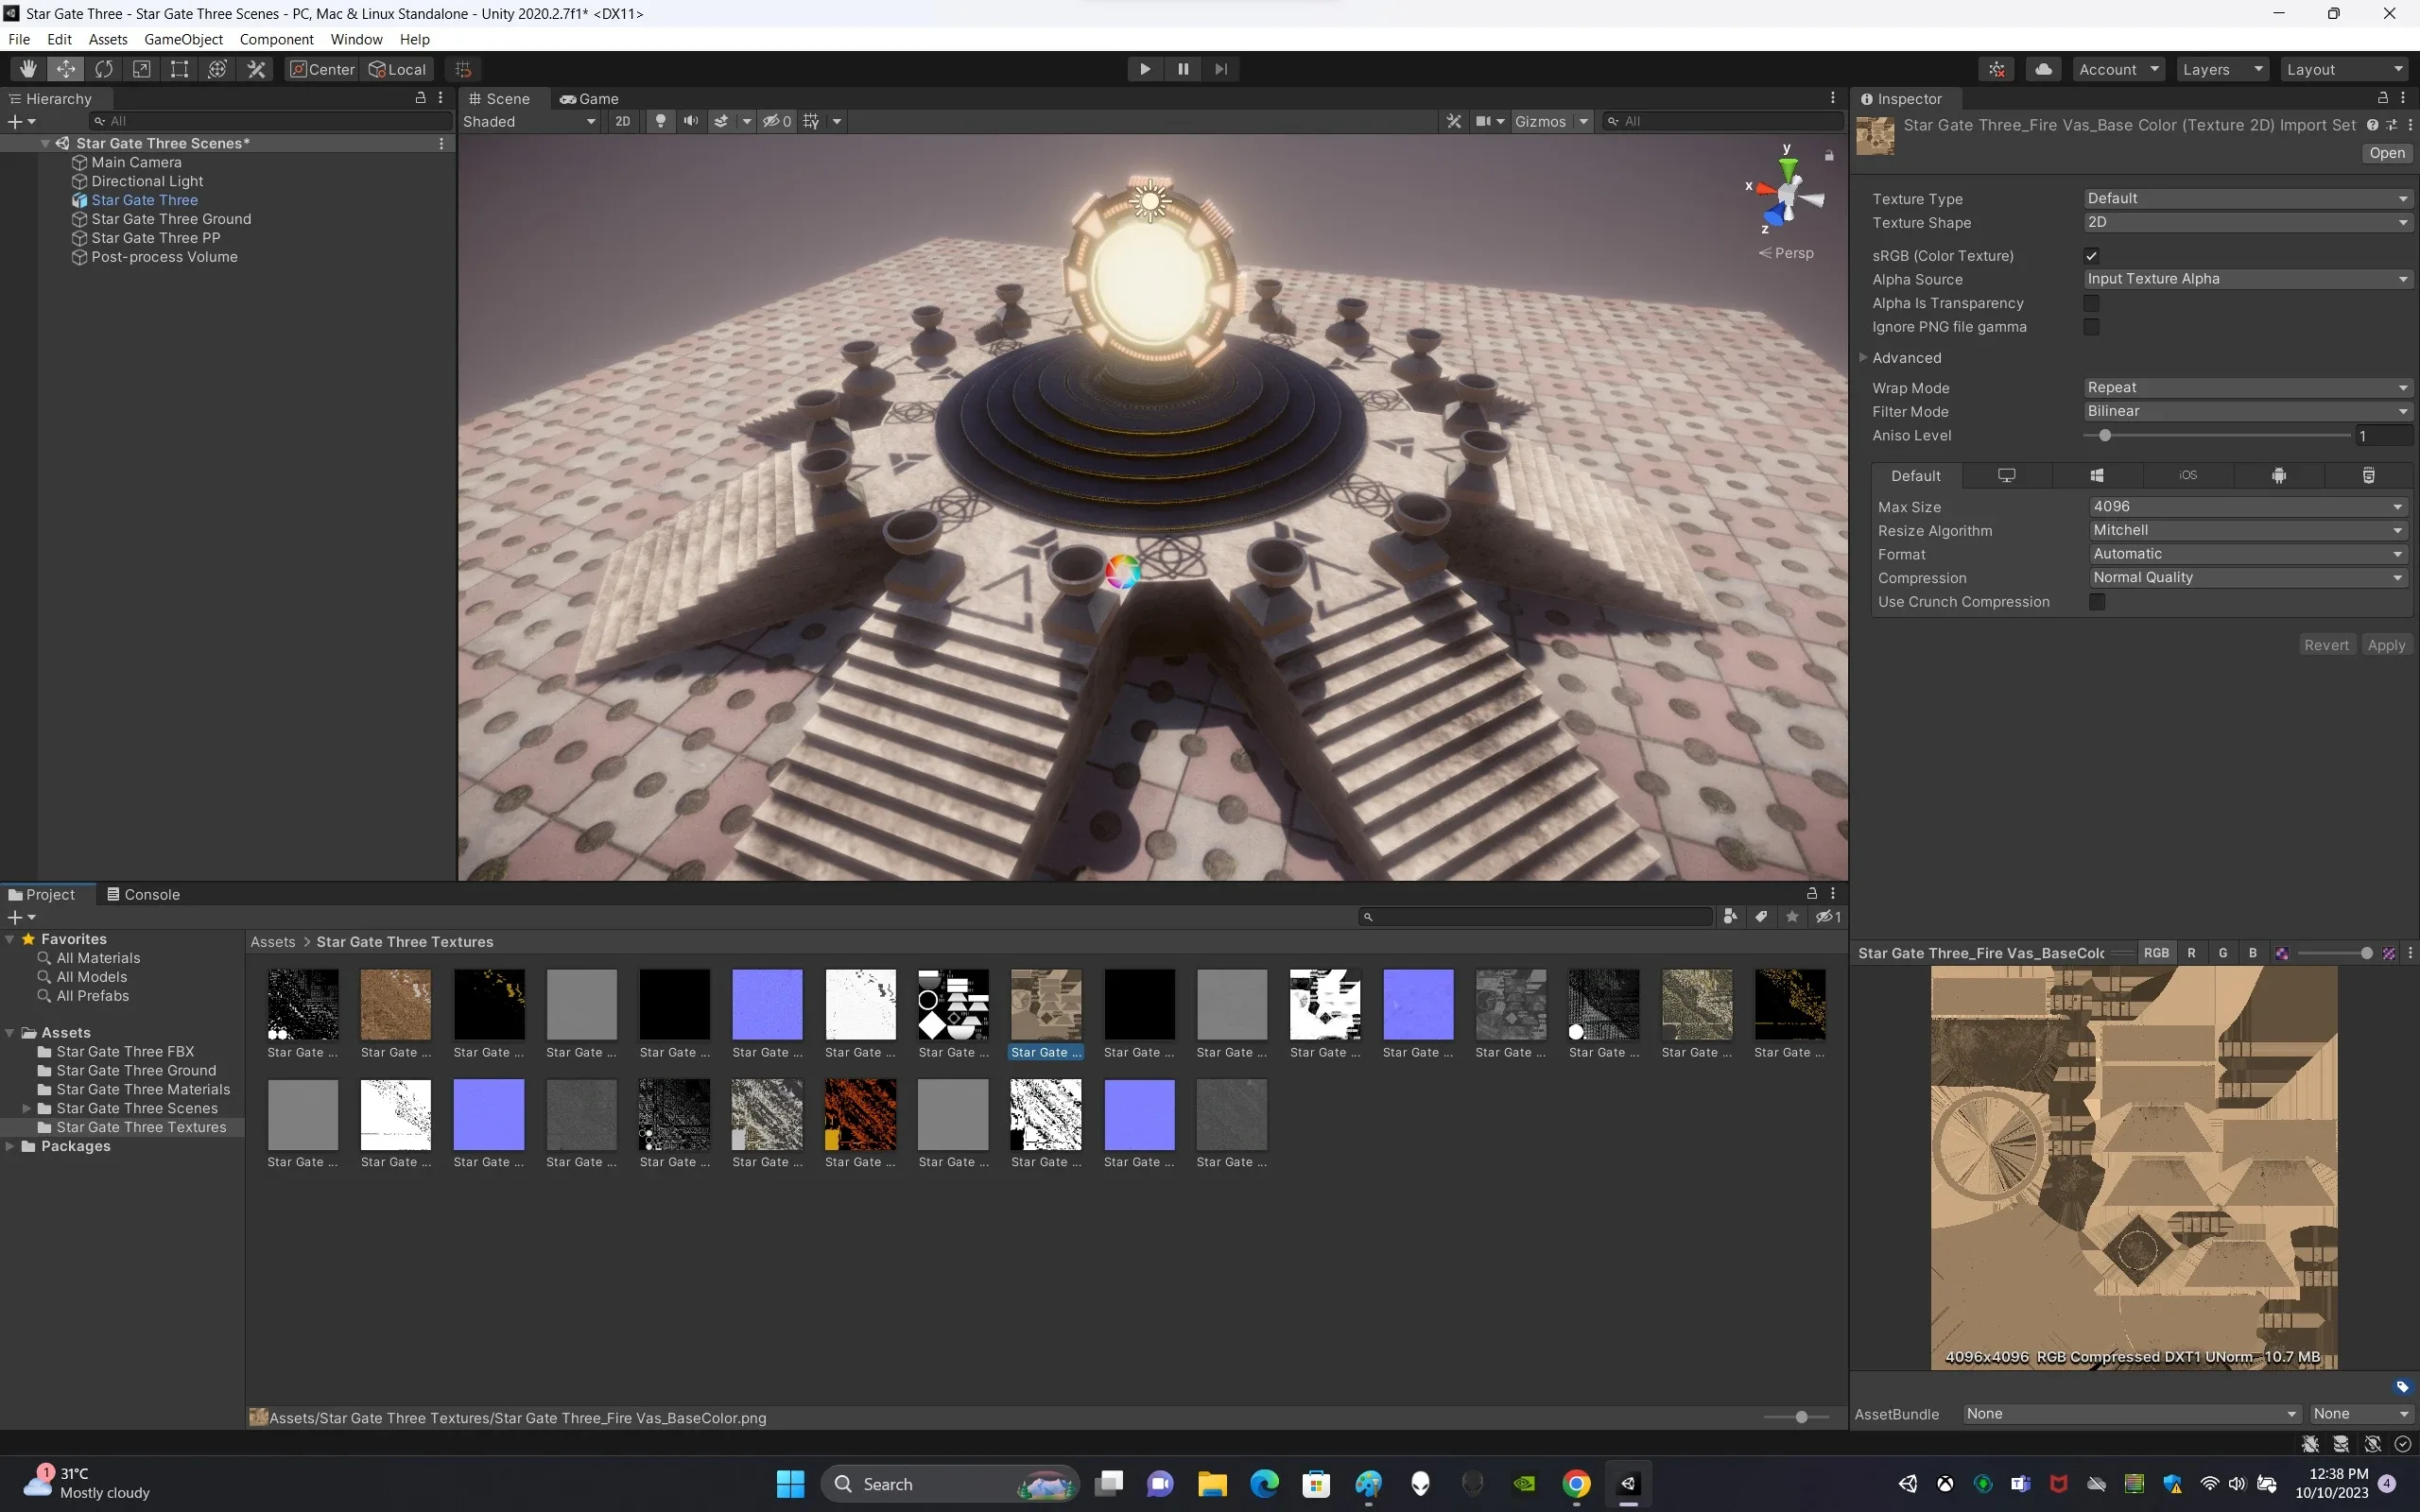Open the Texture Type dropdown

click(2247, 198)
